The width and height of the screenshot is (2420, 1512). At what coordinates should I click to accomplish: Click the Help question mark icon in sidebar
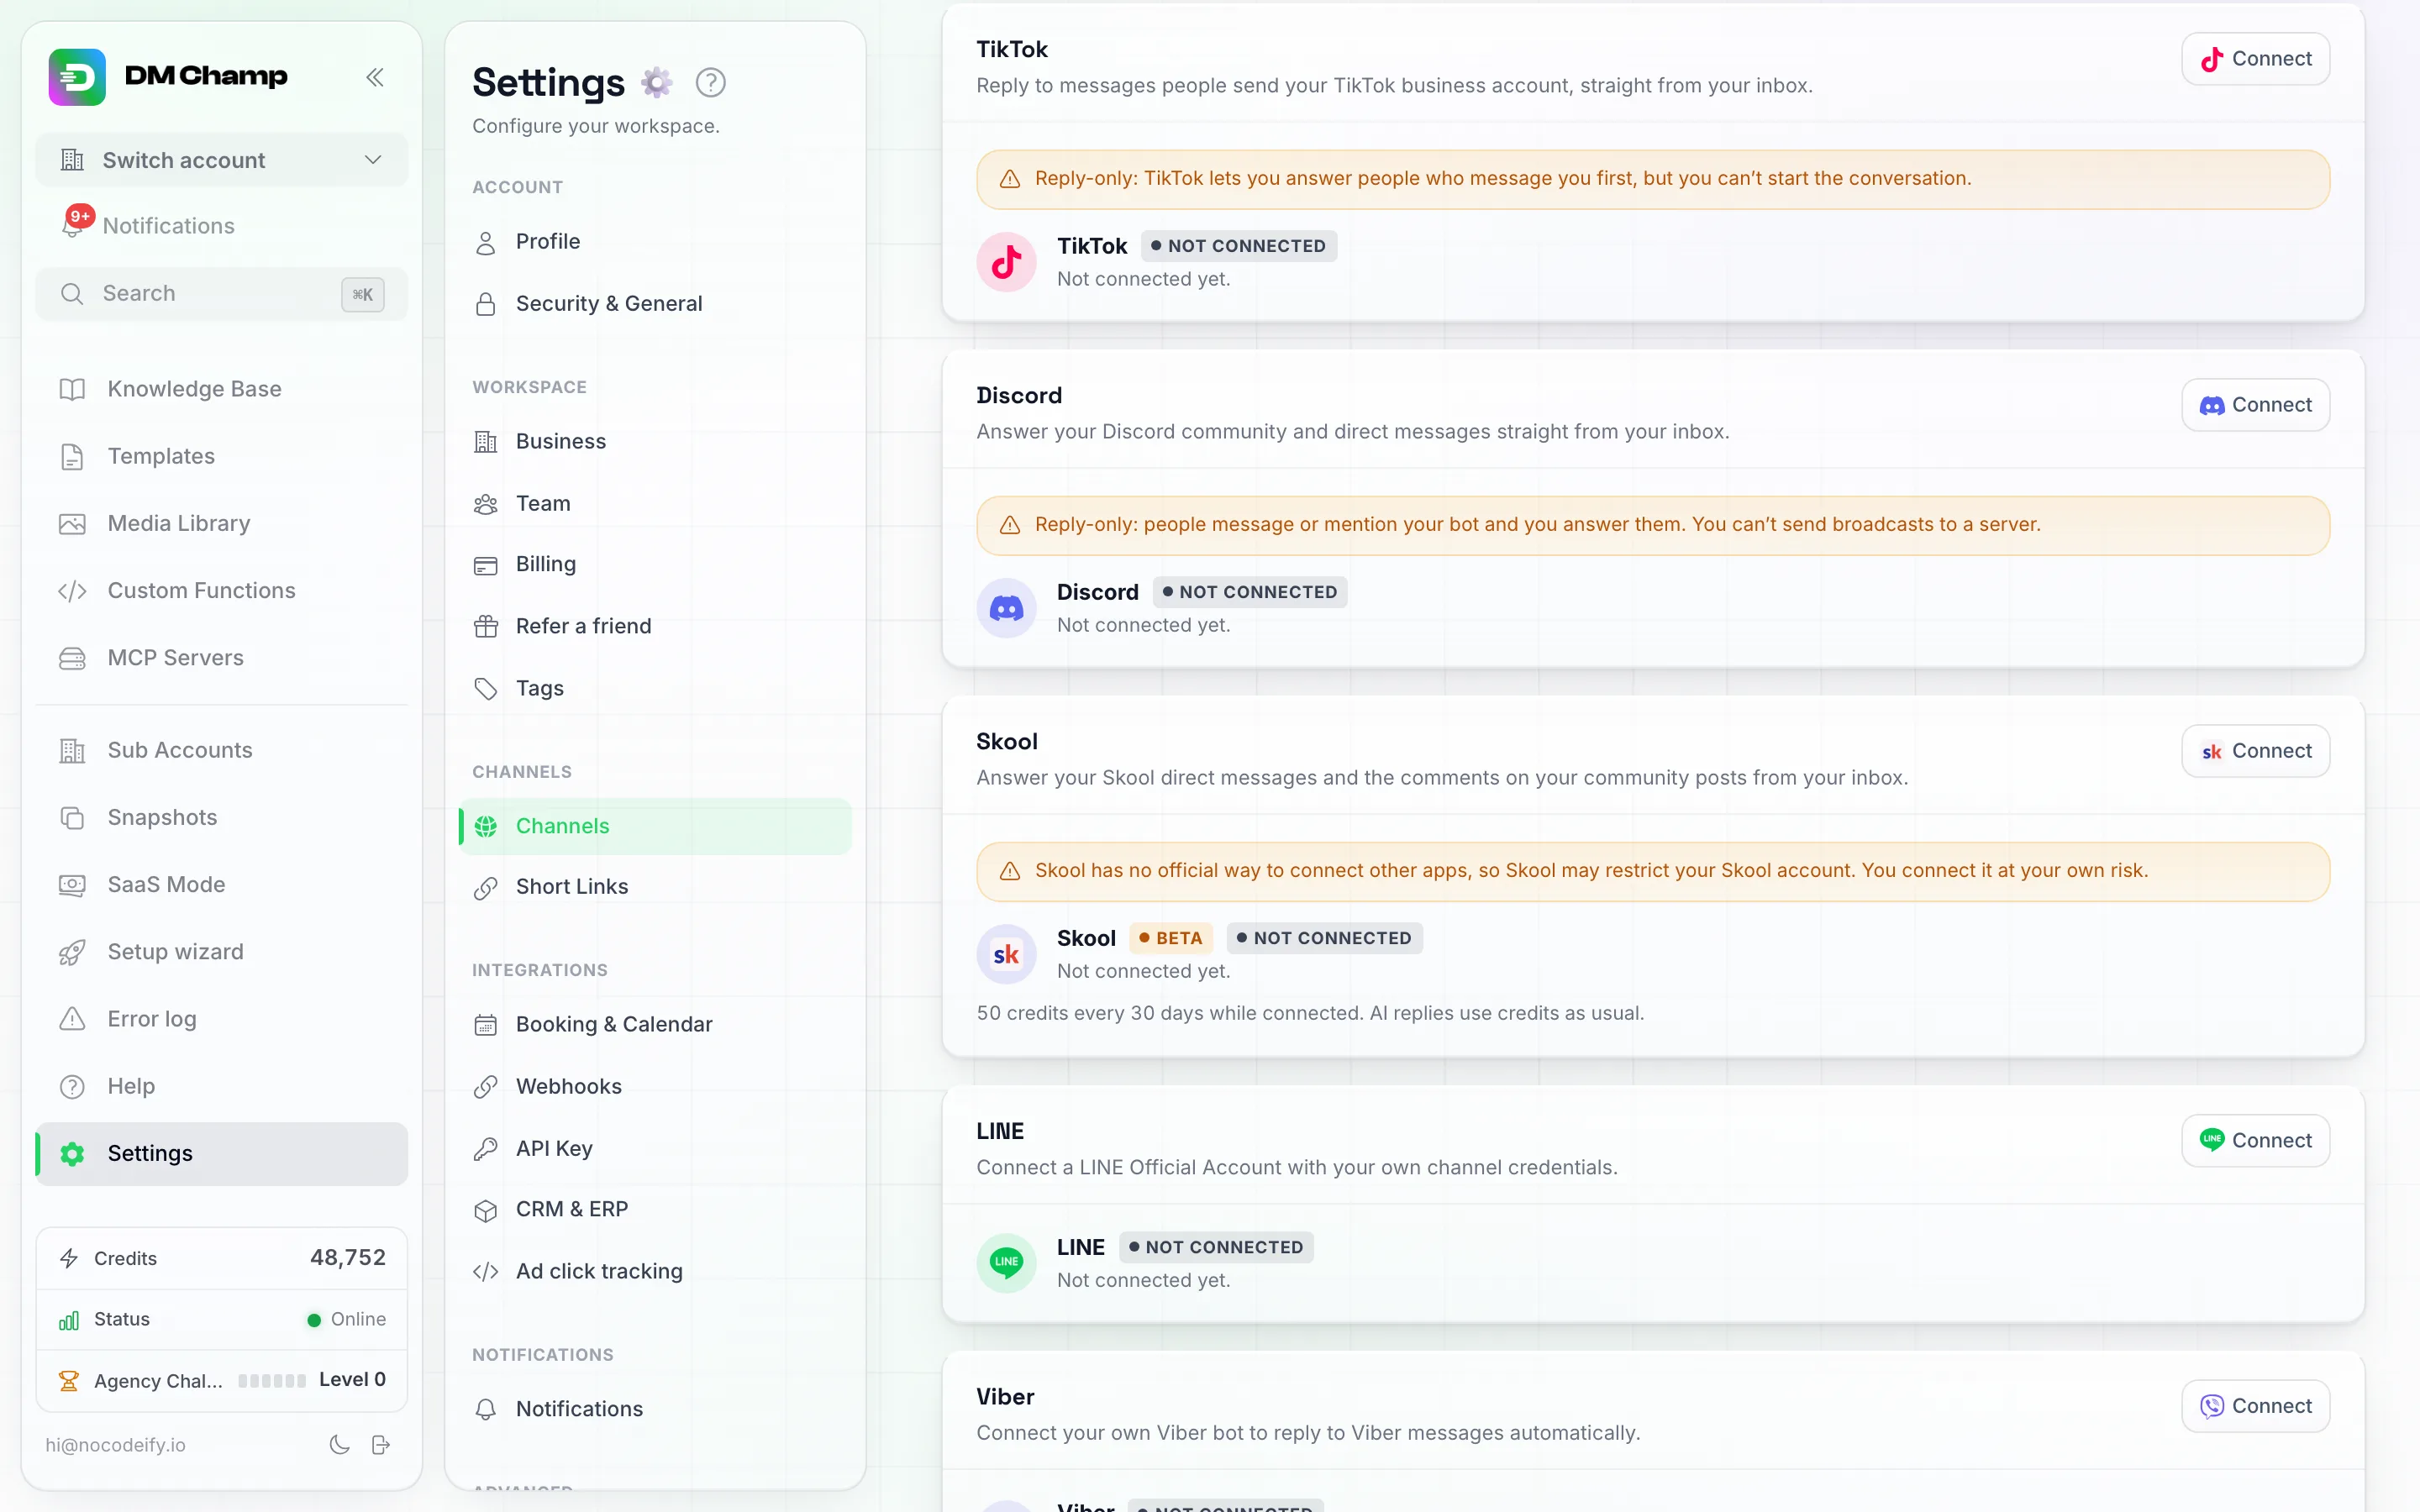coord(72,1086)
